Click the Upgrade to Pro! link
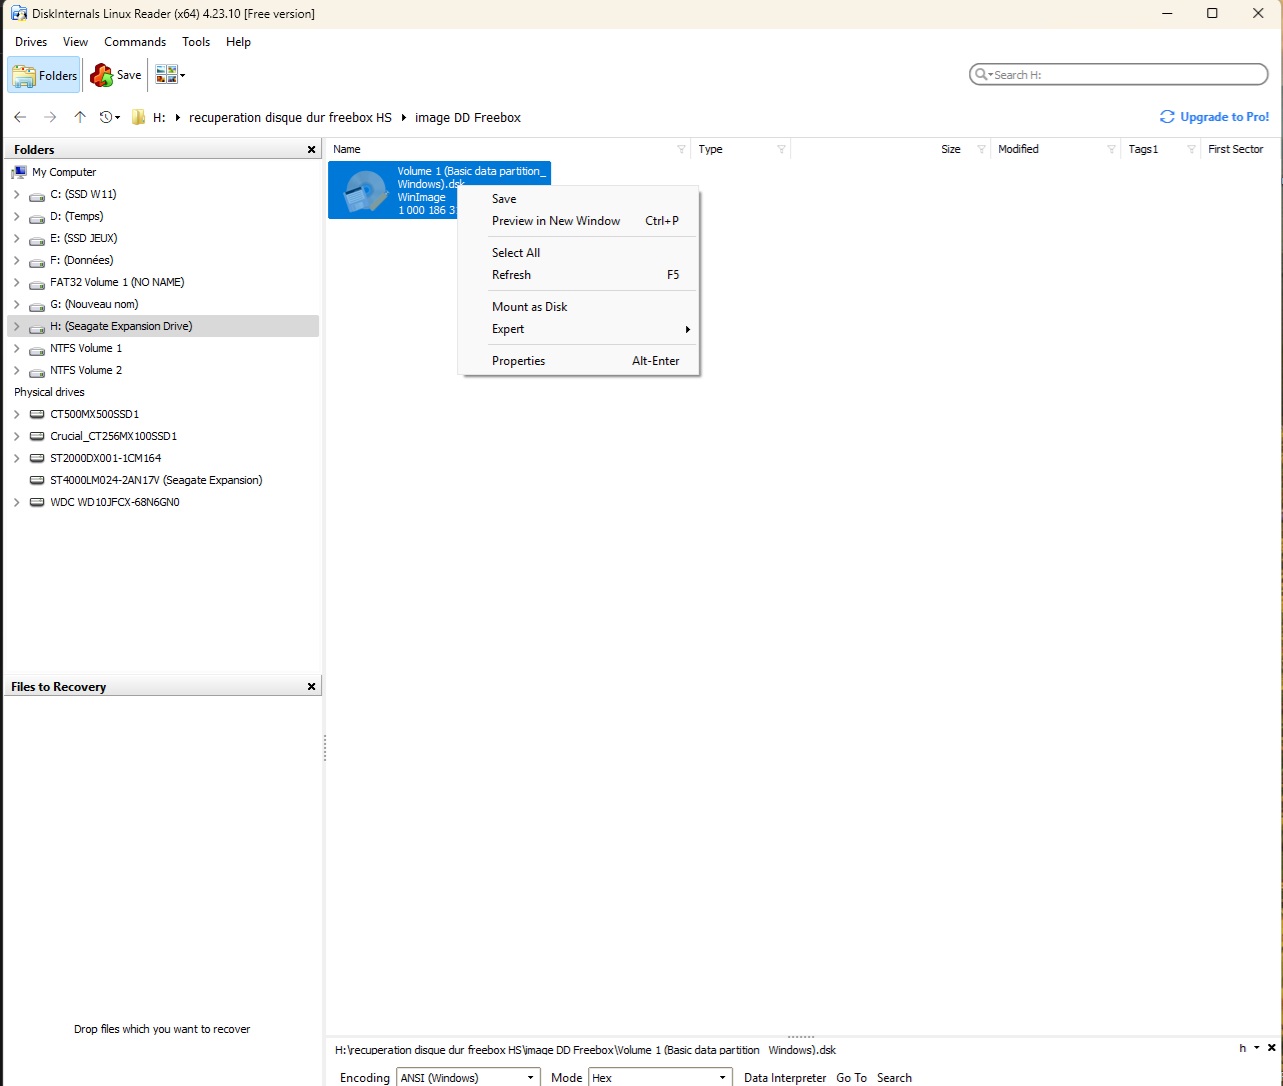 point(1214,117)
